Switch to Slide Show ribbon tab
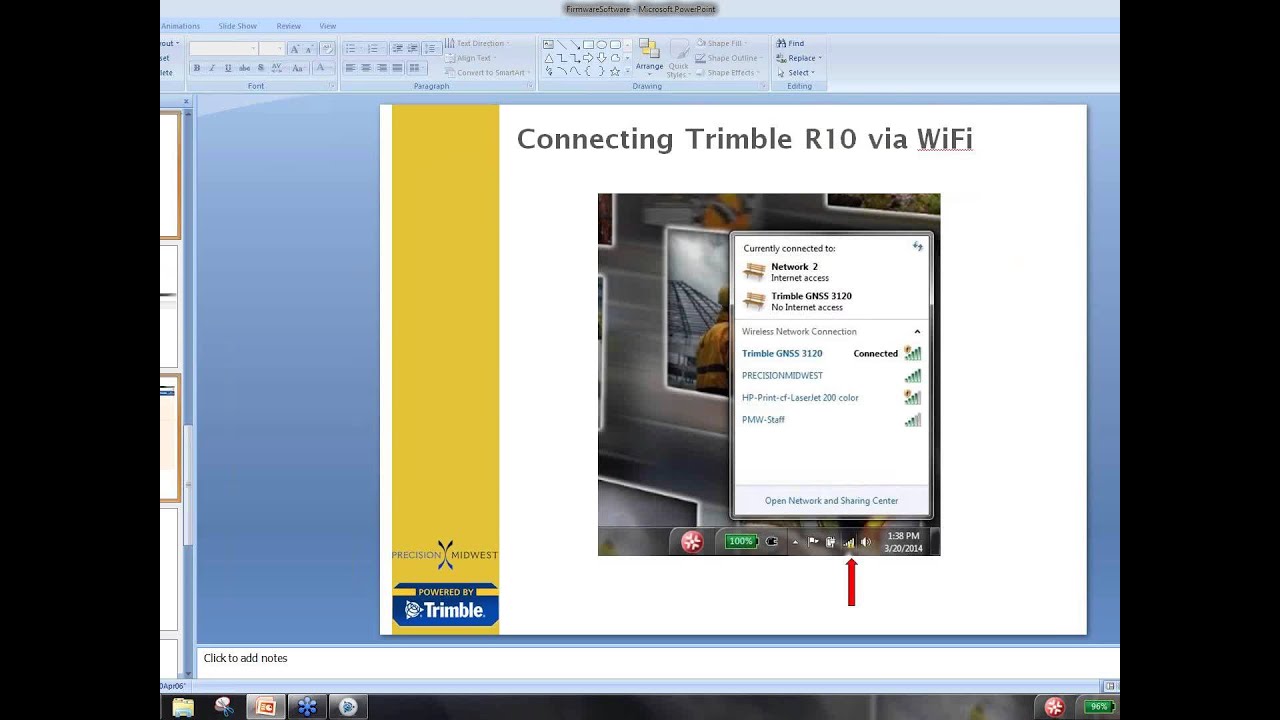This screenshot has height=720, width=1280. 238,26
